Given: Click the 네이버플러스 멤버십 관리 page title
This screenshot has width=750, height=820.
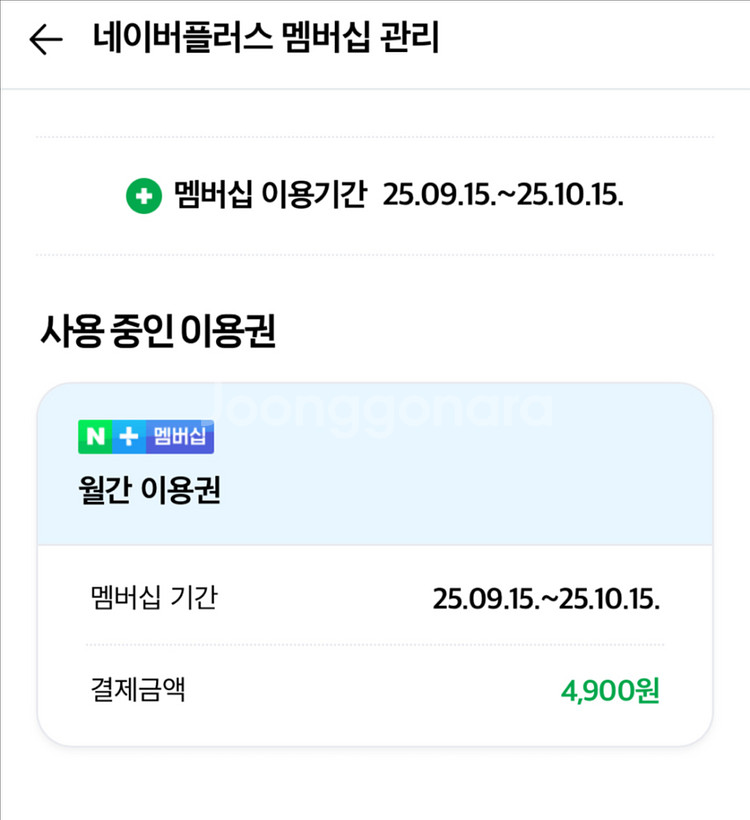Looking at the screenshot, I should click(266, 39).
